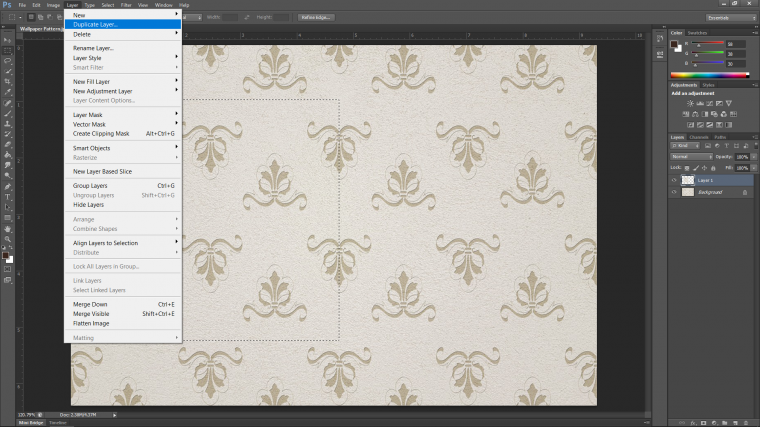This screenshot has width=760, height=427.
Task: Hide the Background layer eye icon
Action: [x=674, y=192]
